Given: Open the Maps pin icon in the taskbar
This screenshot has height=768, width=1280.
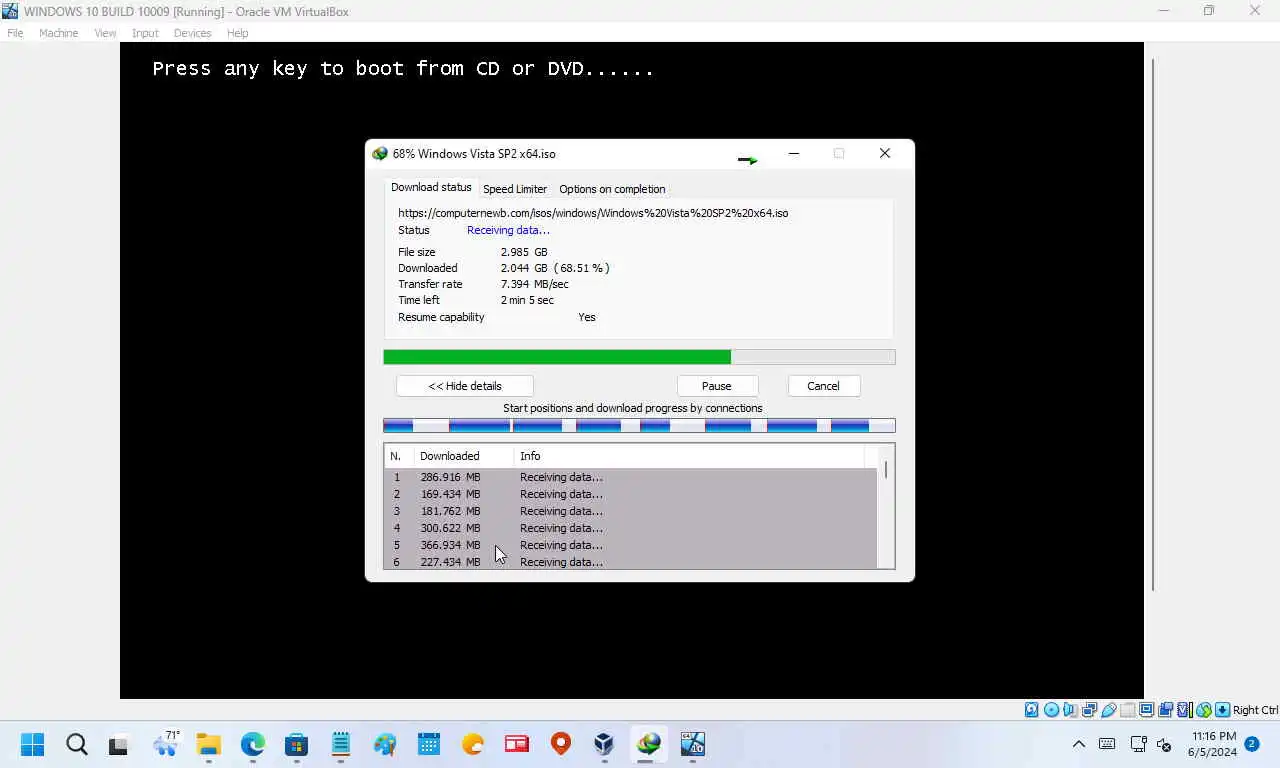Looking at the screenshot, I should pyautogui.click(x=560, y=744).
